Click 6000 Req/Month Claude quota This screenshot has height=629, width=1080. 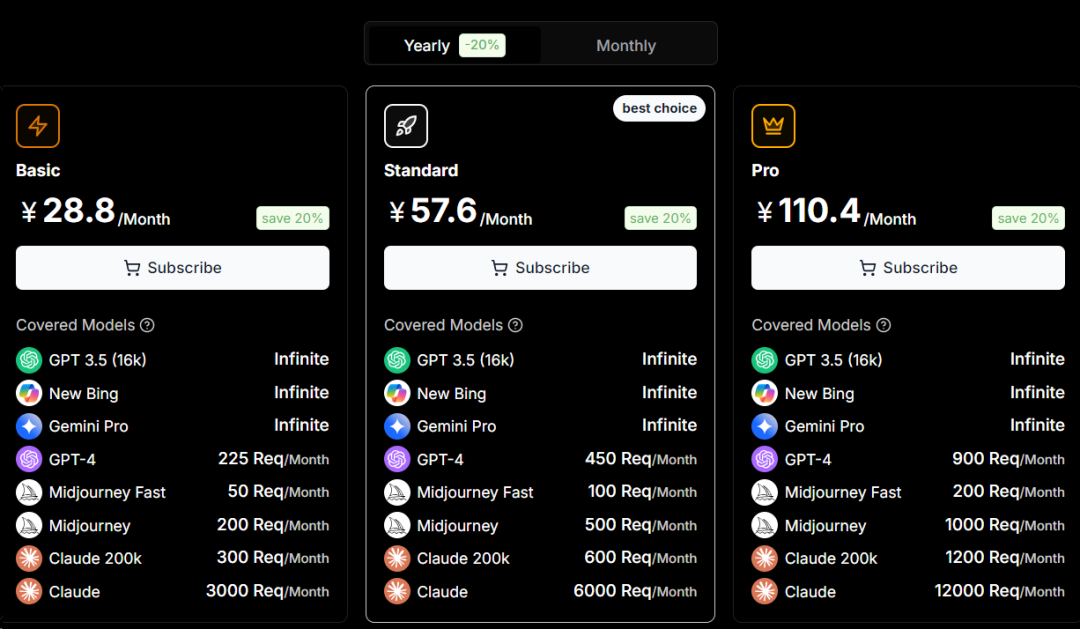[635, 591]
